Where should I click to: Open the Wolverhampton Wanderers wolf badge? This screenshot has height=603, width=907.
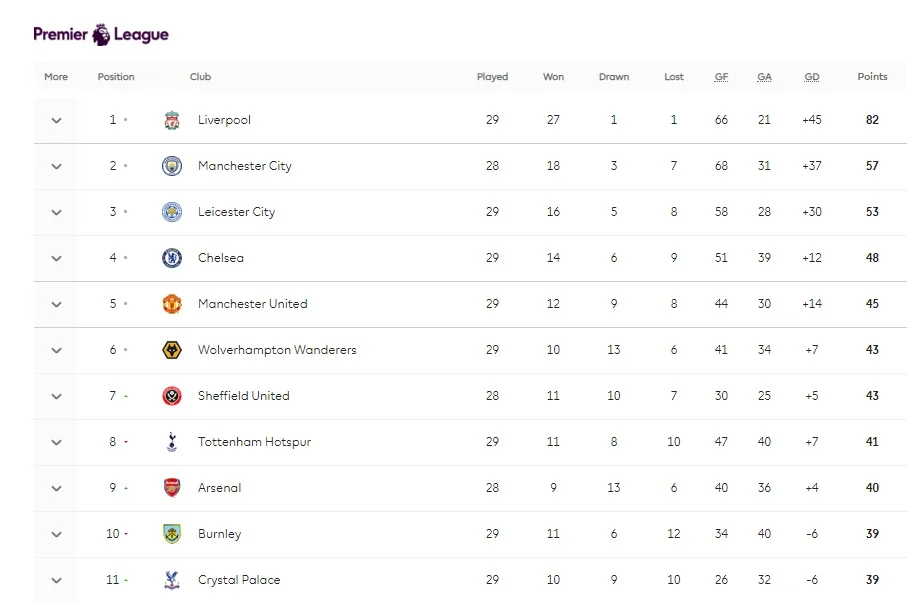point(172,350)
